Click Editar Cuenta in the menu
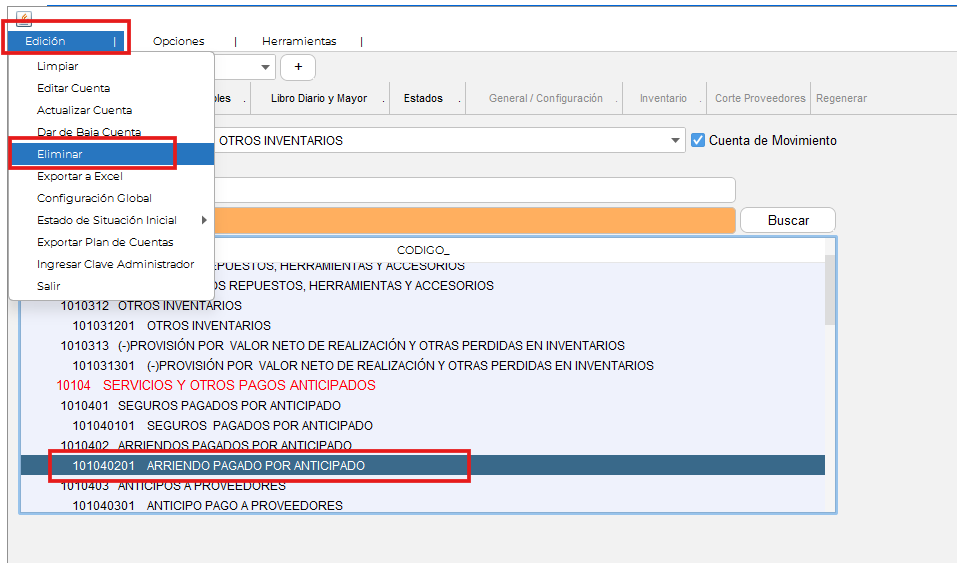Image resolution: width=957 pixels, height=563 pixels. click(73, 88)
